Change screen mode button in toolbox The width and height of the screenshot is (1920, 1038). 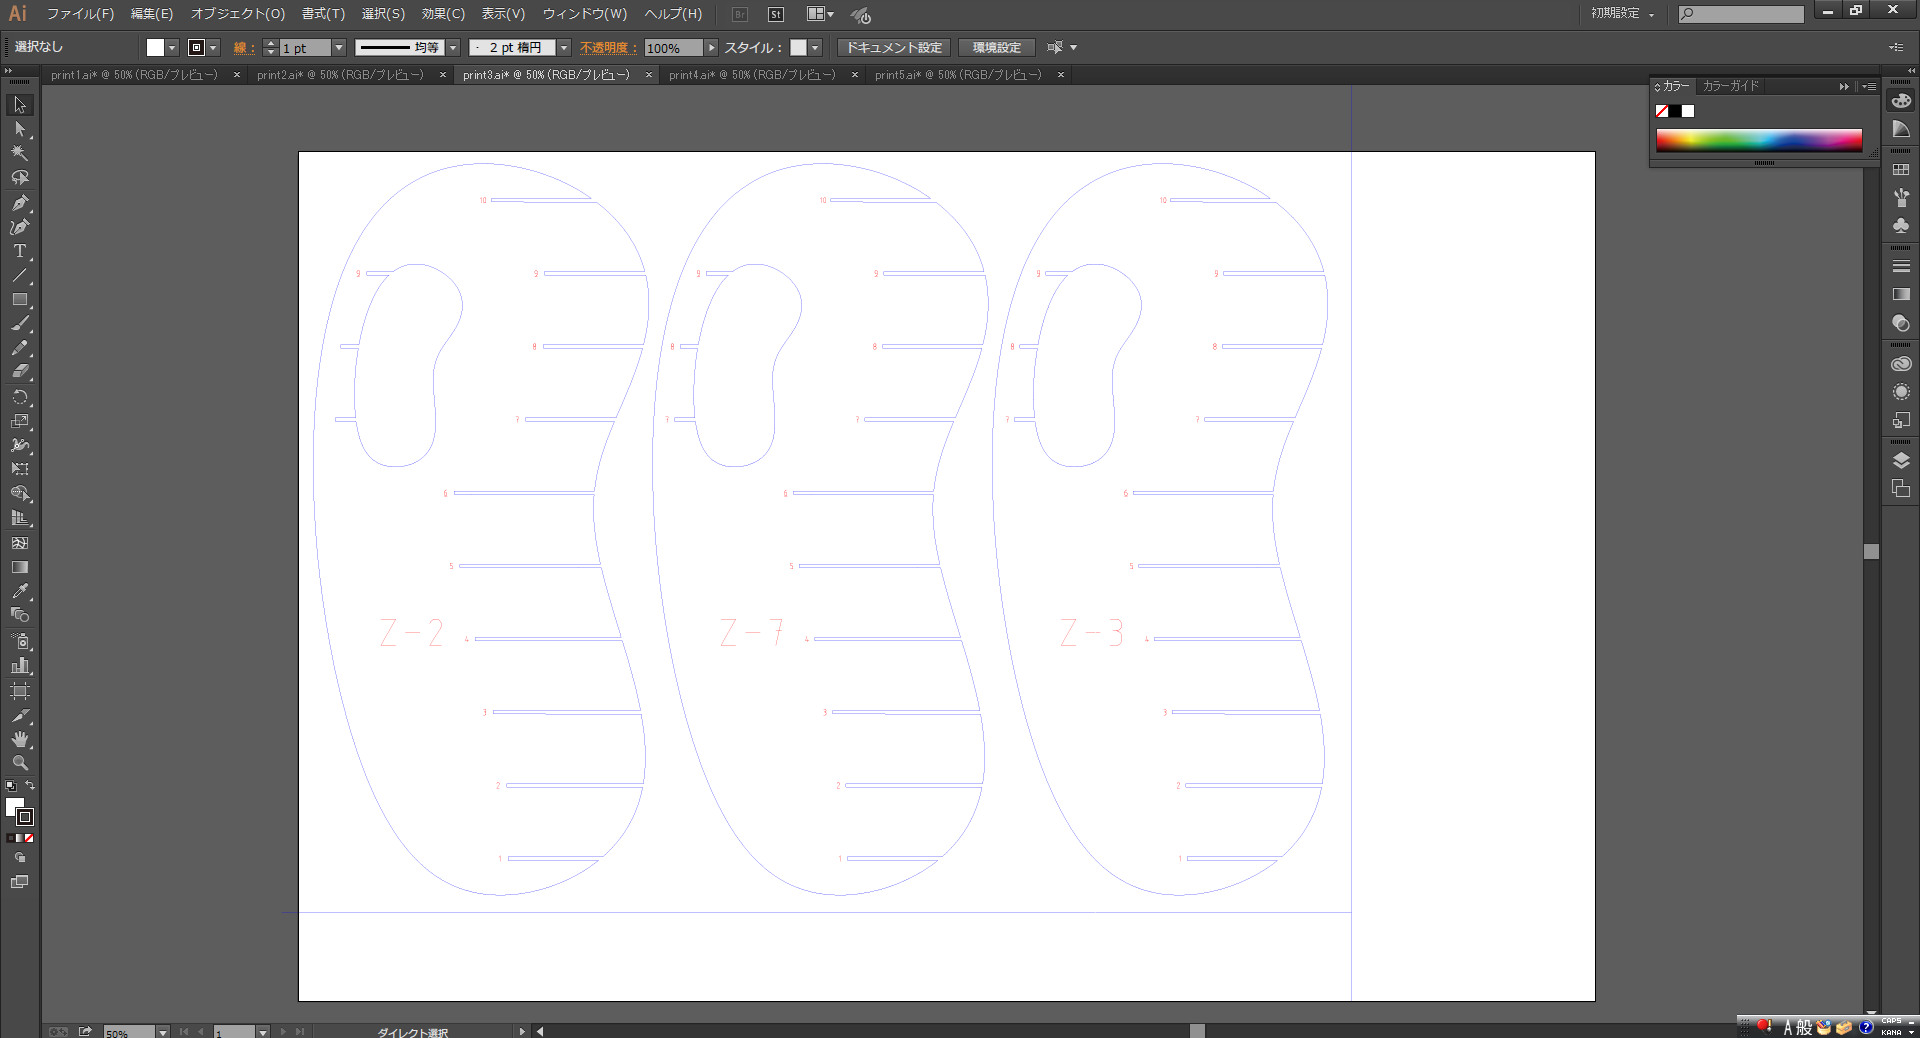coord(20,882)
